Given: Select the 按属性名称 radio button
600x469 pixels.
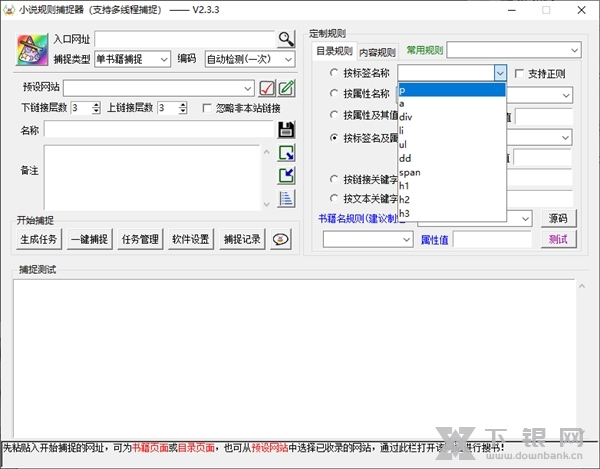Looking at the screenshot, I should [x=334, y=93].
